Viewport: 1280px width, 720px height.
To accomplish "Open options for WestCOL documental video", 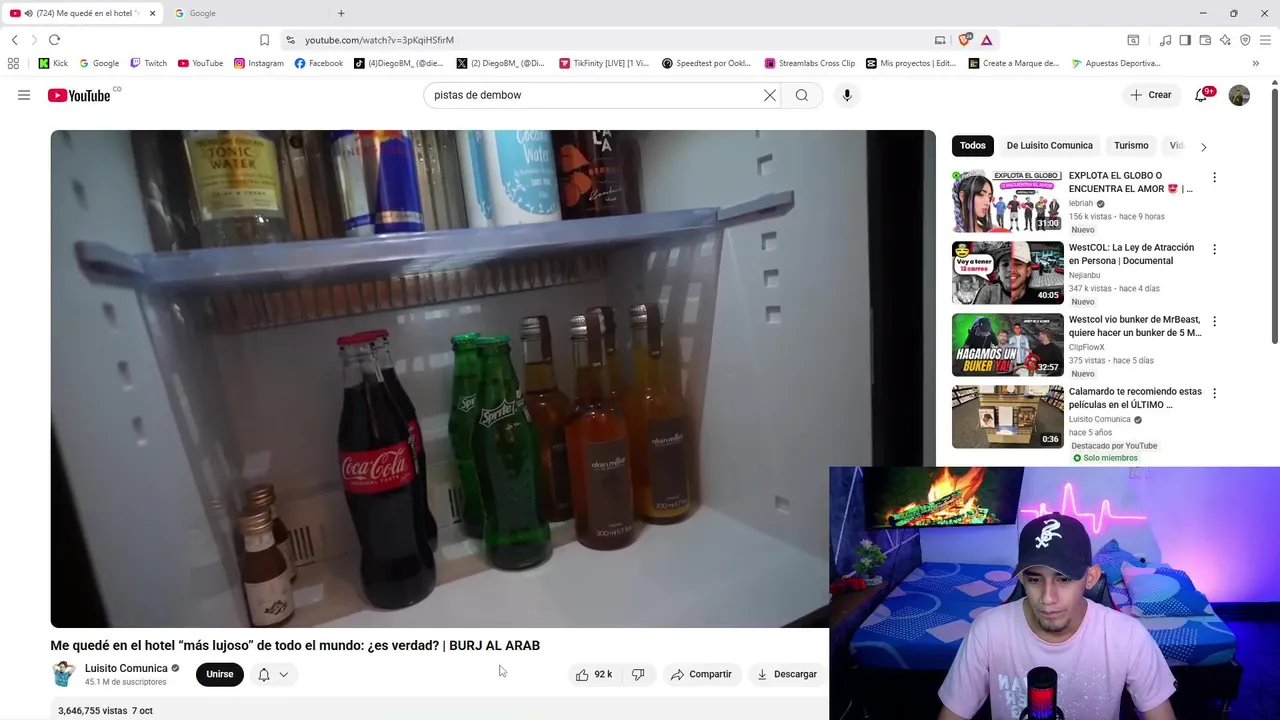I will pos(1214,249).
